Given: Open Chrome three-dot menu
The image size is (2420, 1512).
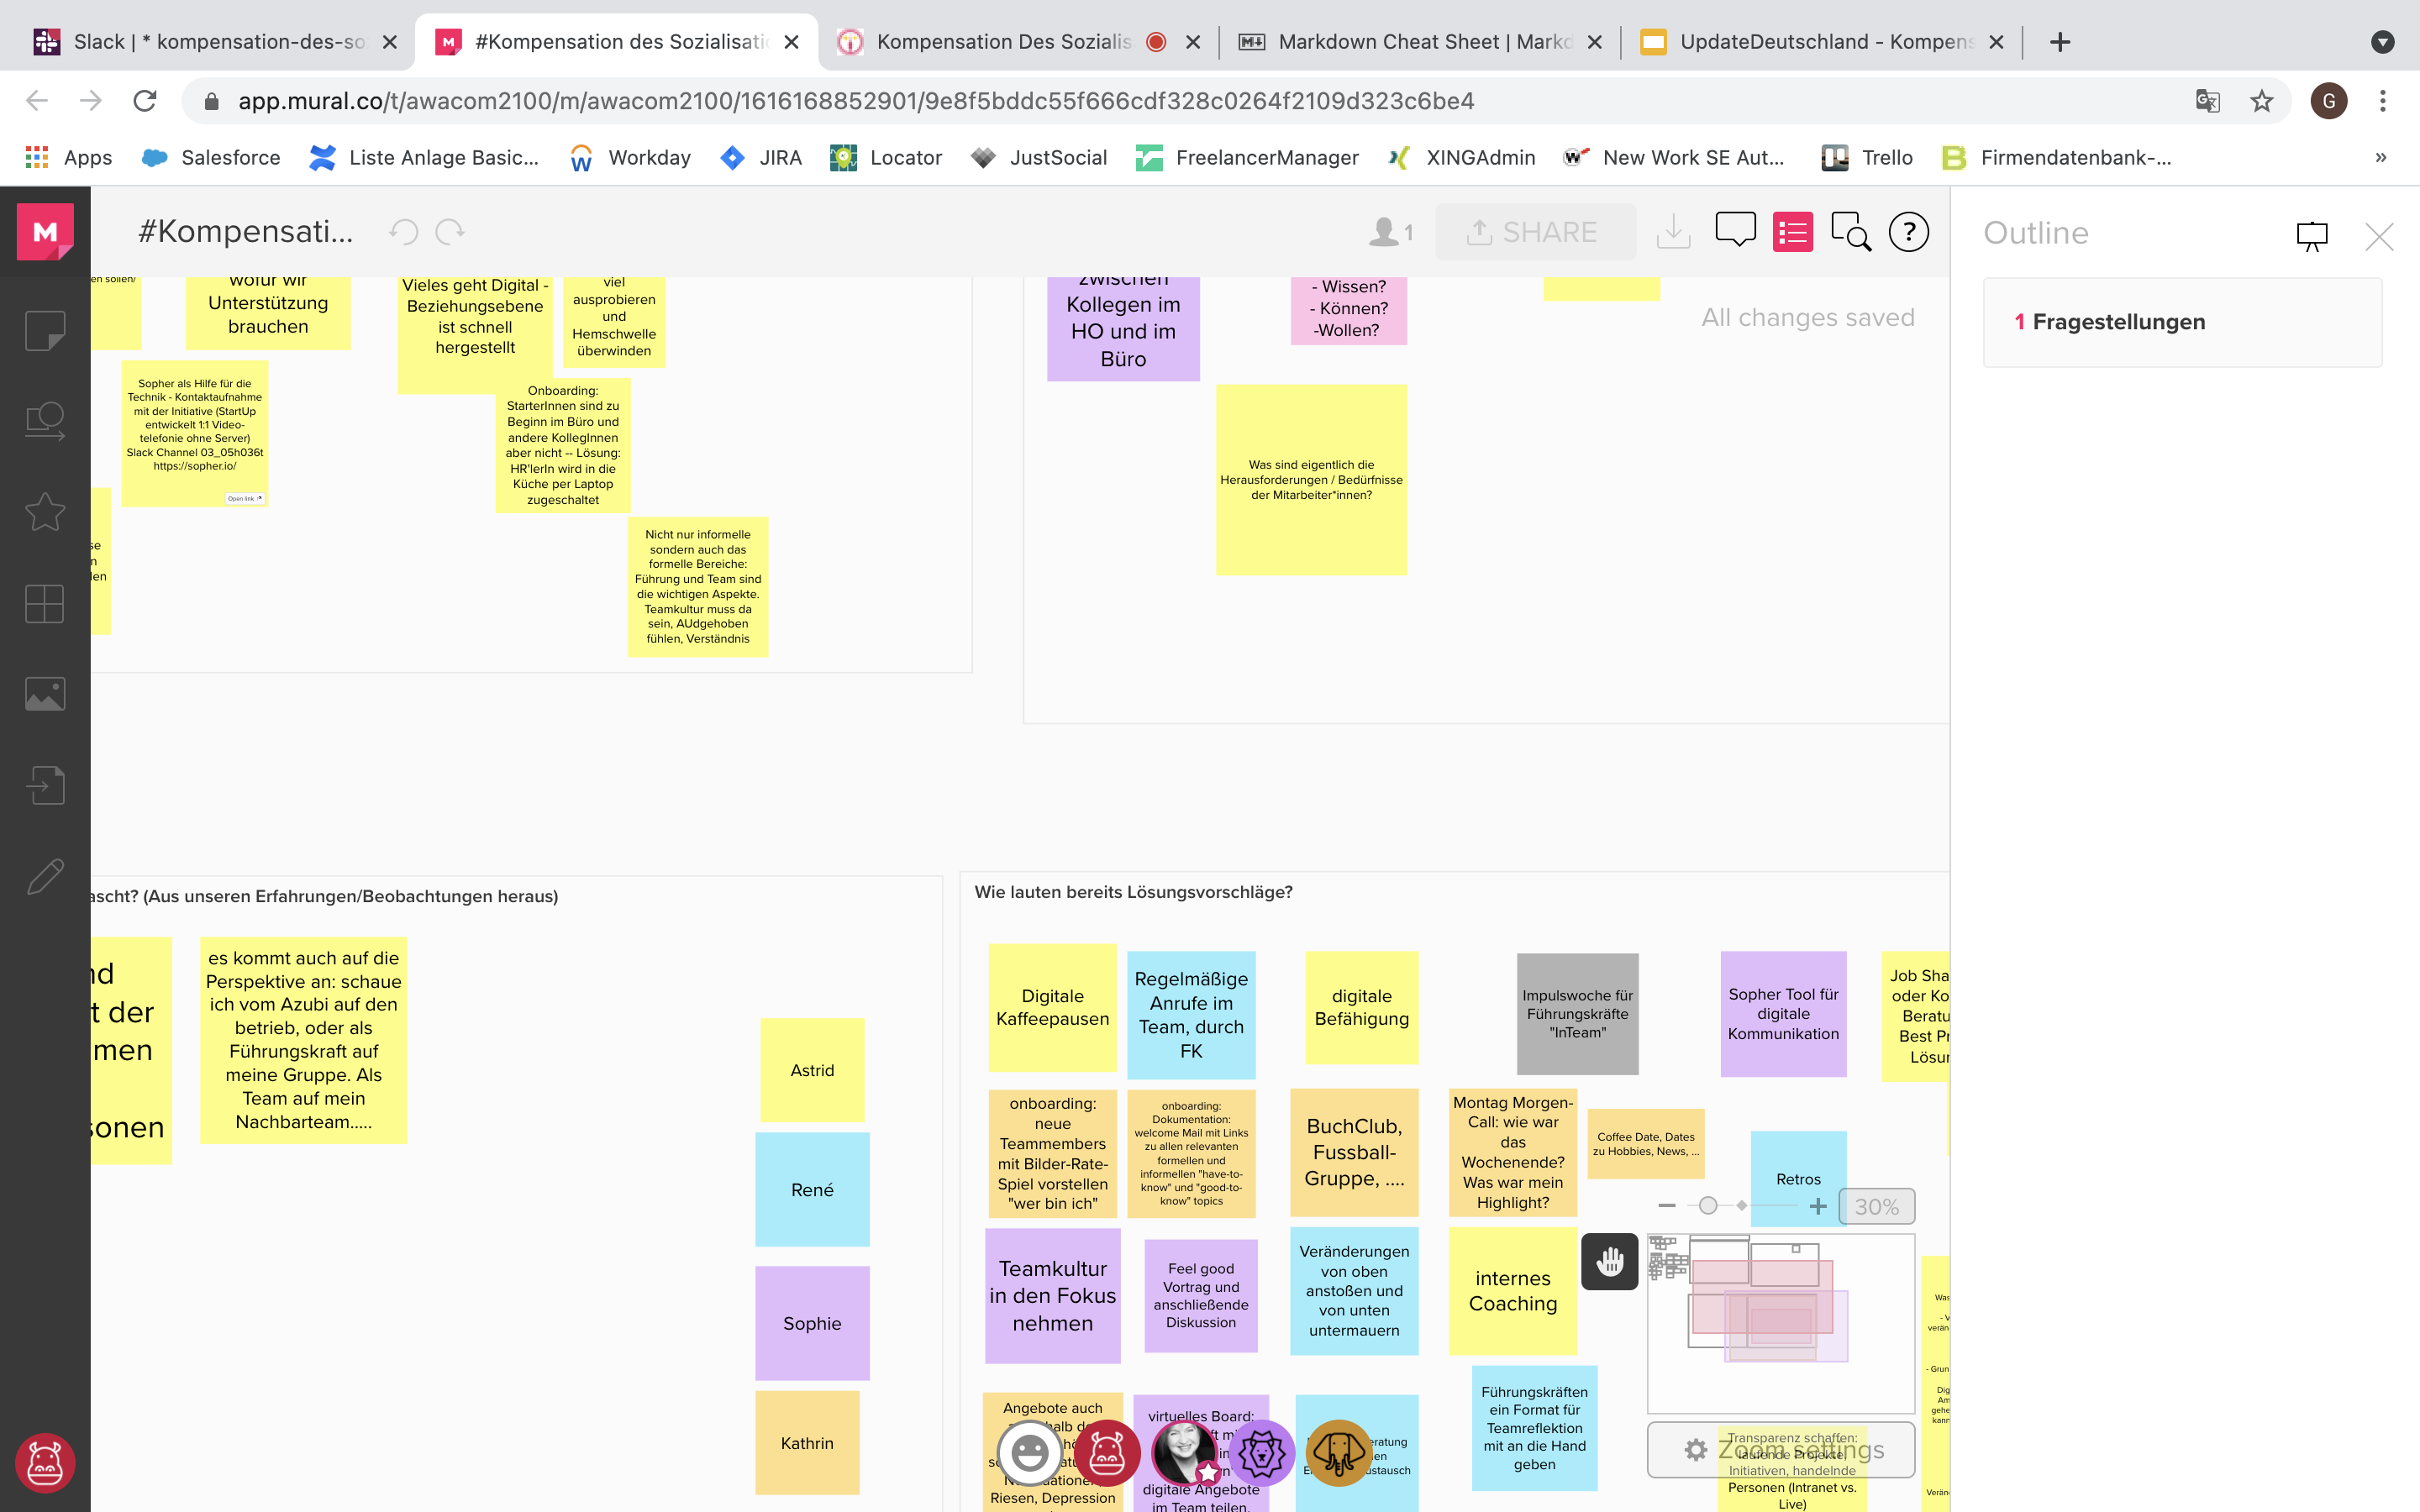Looking at the screenshot, I should (x=2383, y=101).
